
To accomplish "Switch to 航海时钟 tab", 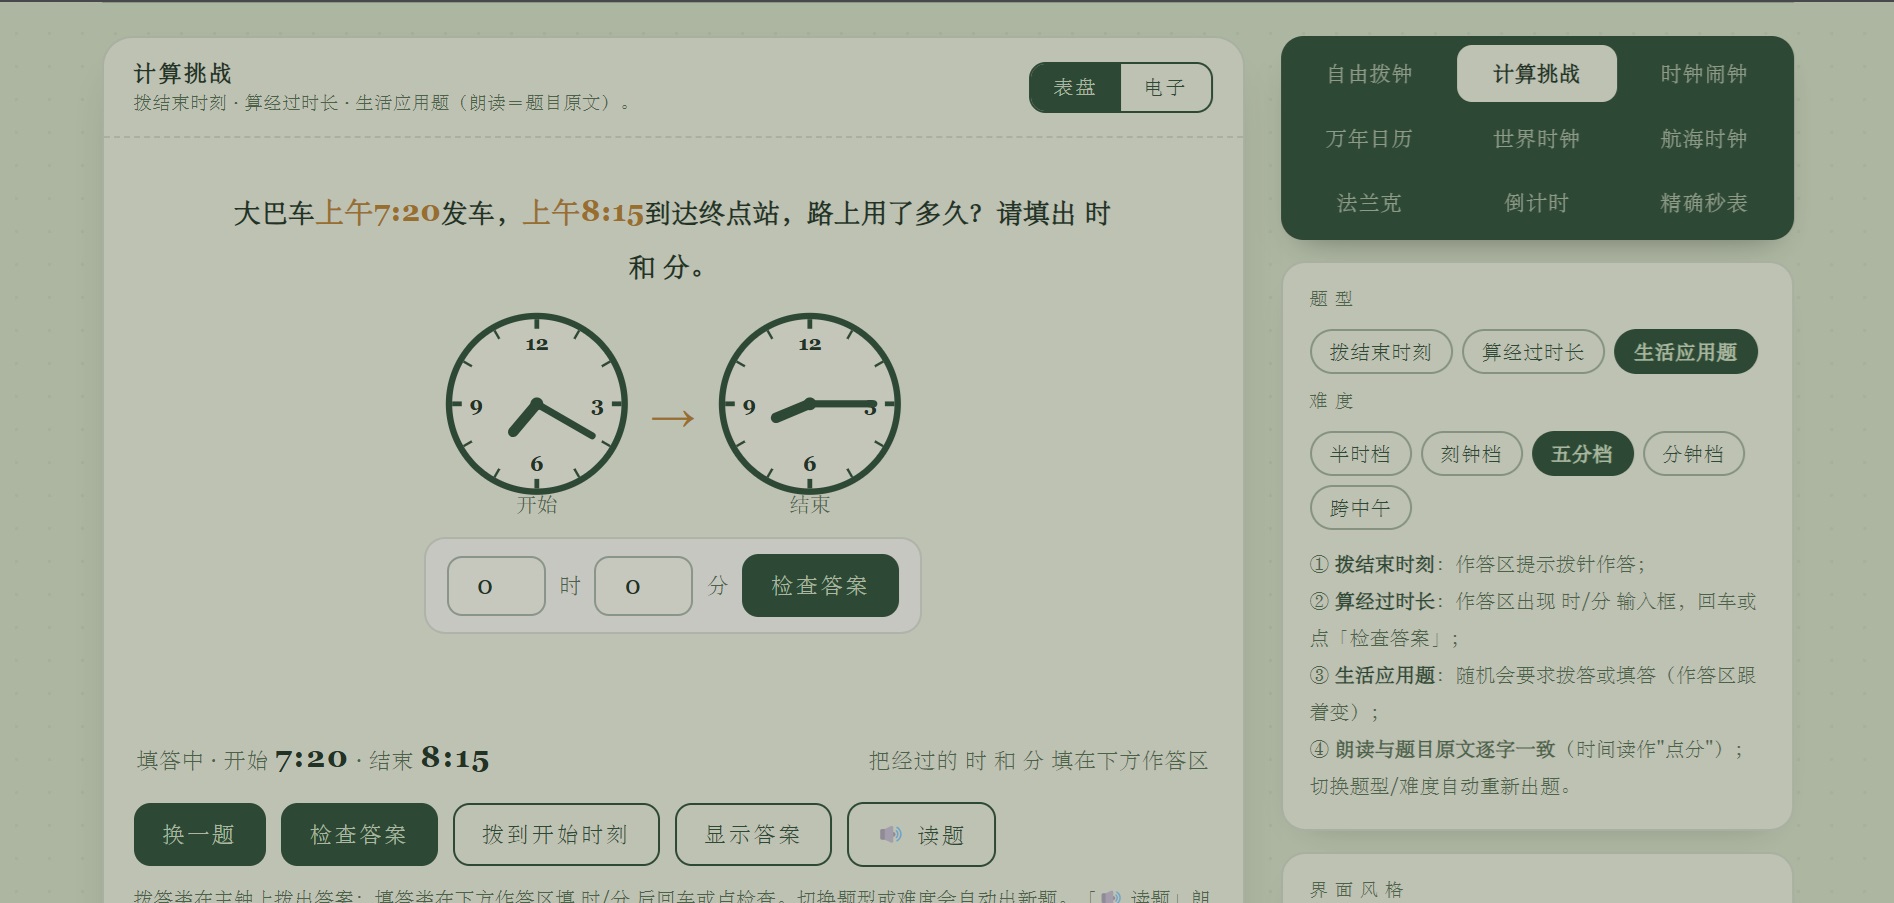I will pyautogui.click(x=1703, y=139).
